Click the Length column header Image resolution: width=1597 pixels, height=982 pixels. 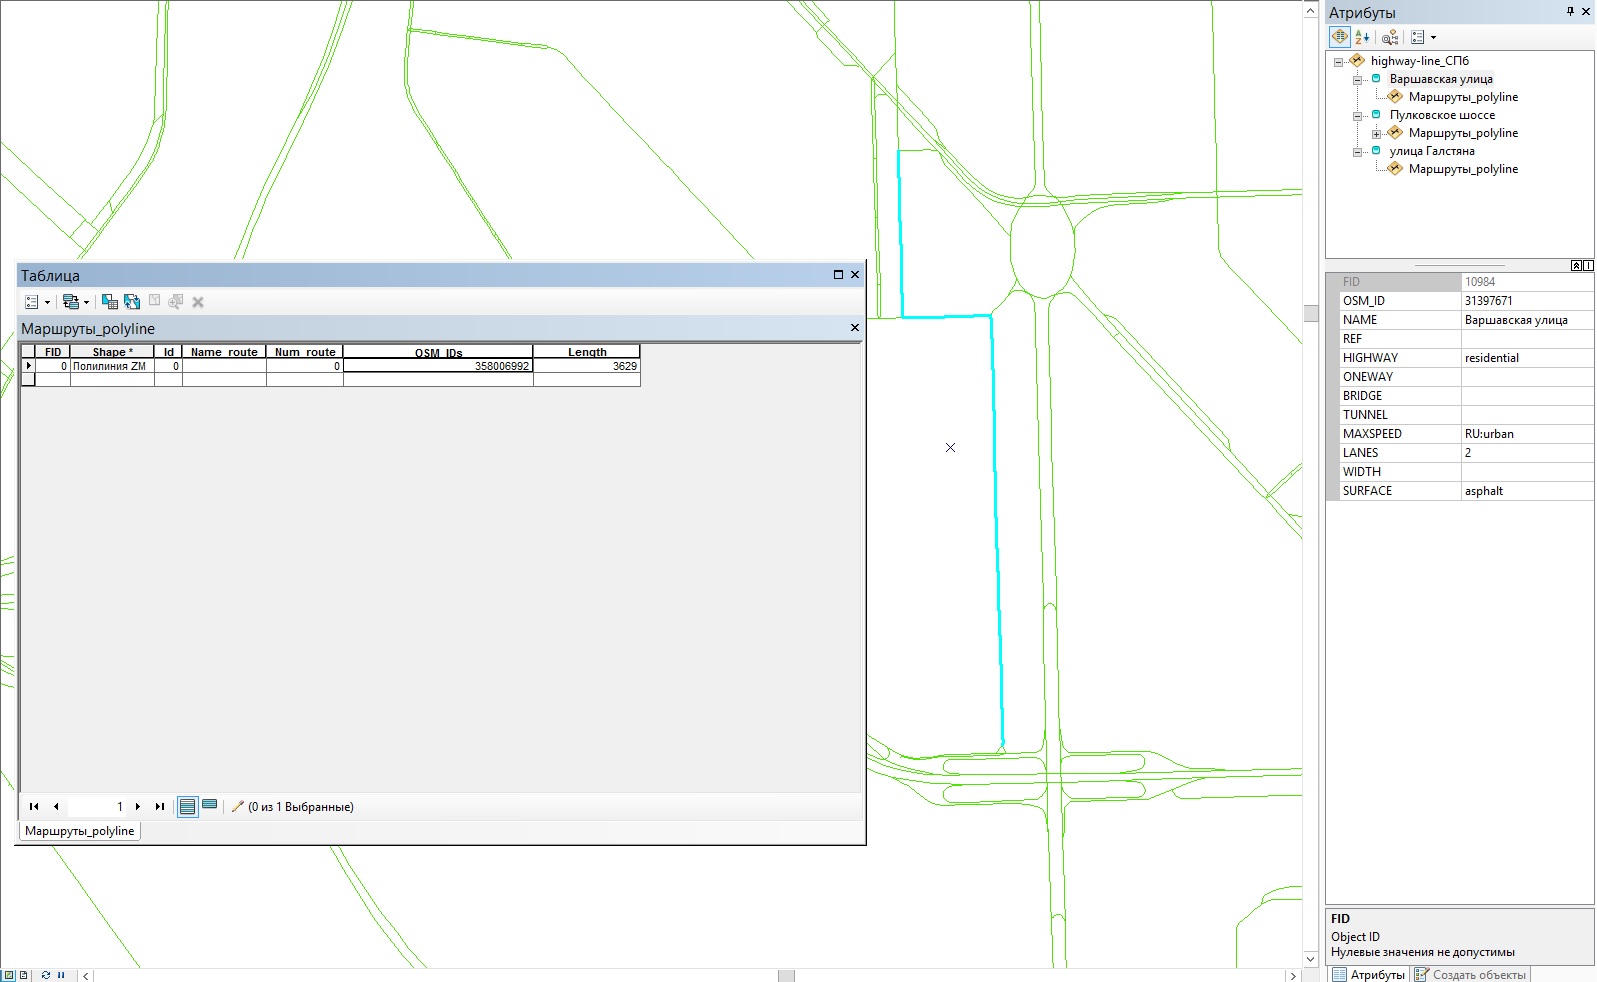587,352
